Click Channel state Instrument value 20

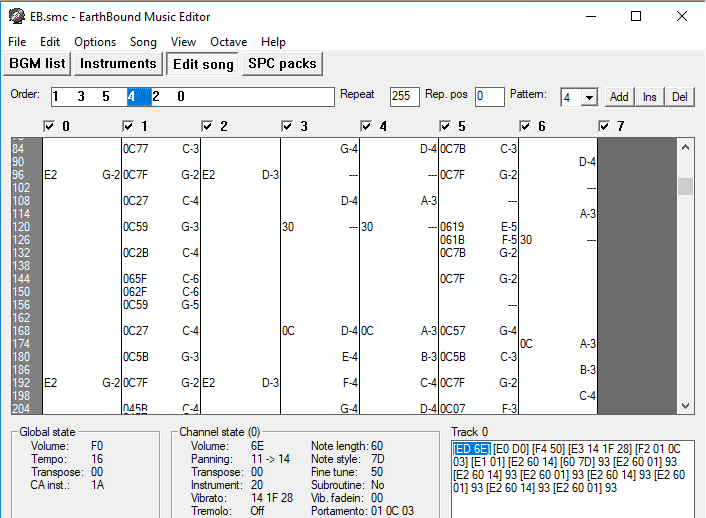point(257,485)
